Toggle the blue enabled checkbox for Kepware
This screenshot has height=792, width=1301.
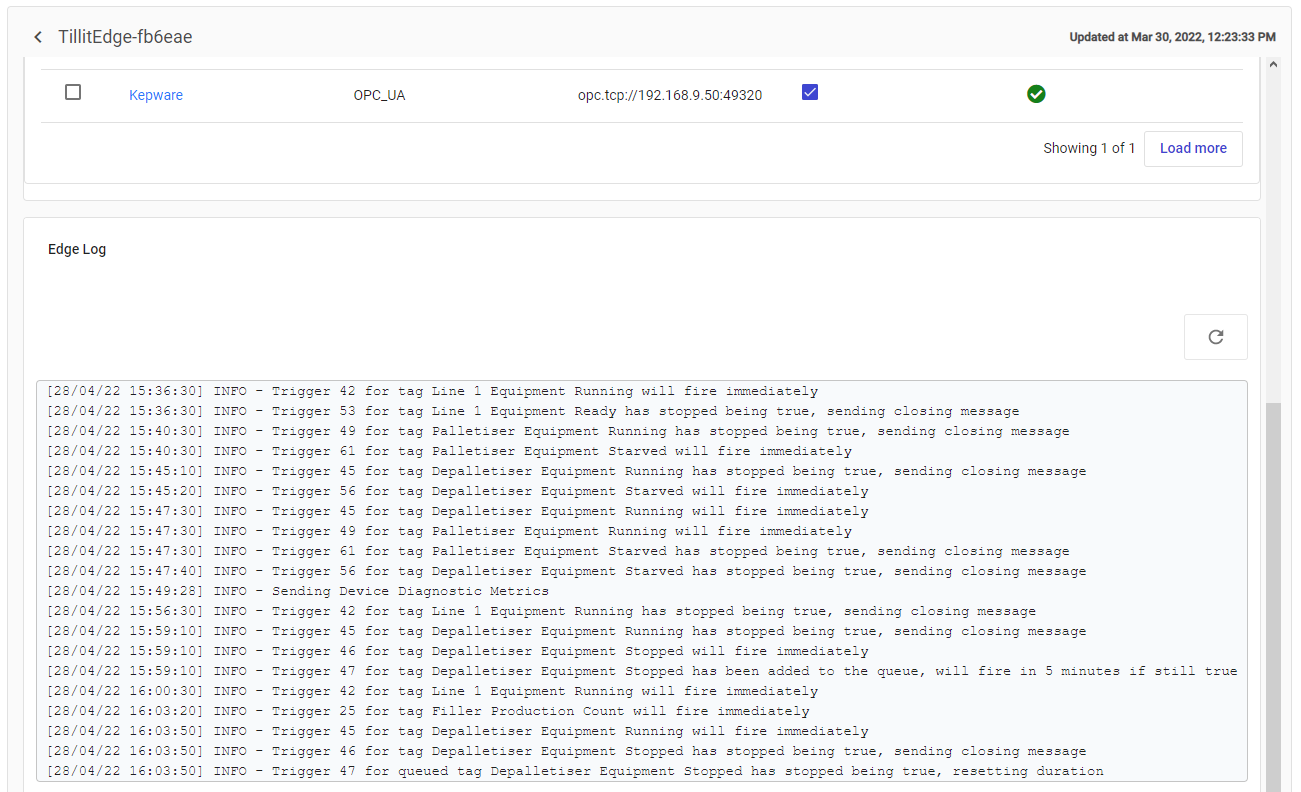(810, 93)
